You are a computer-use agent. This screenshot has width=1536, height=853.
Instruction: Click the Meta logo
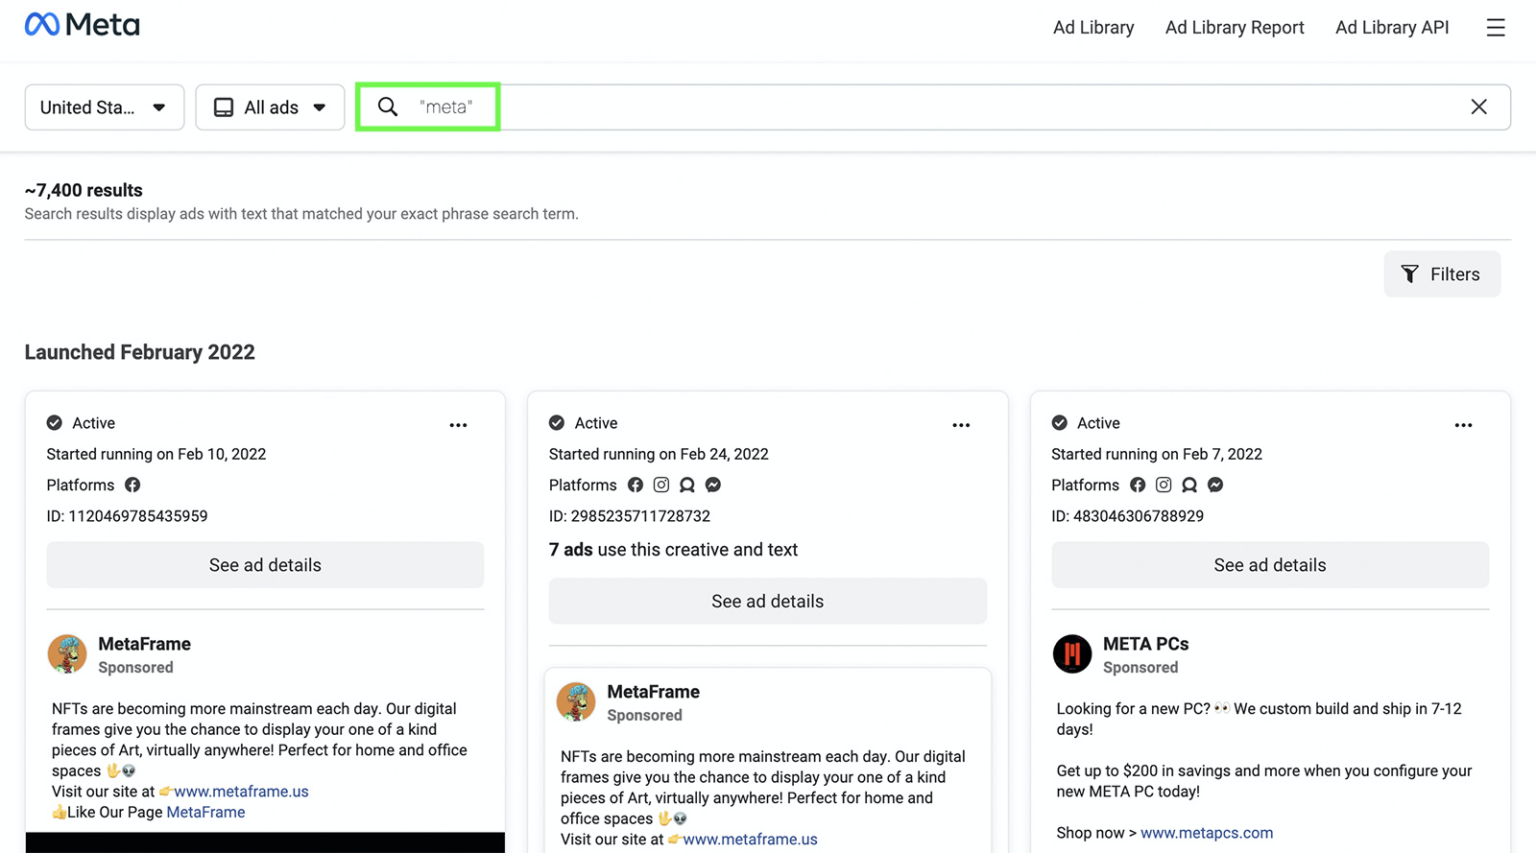click(x=82, y=23)
